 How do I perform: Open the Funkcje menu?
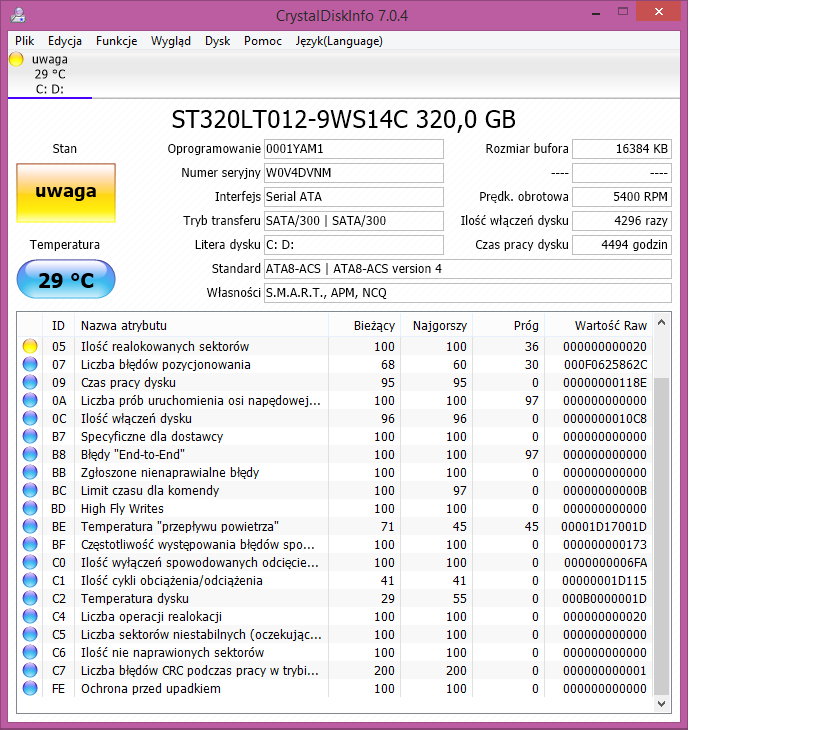point(116,41)
